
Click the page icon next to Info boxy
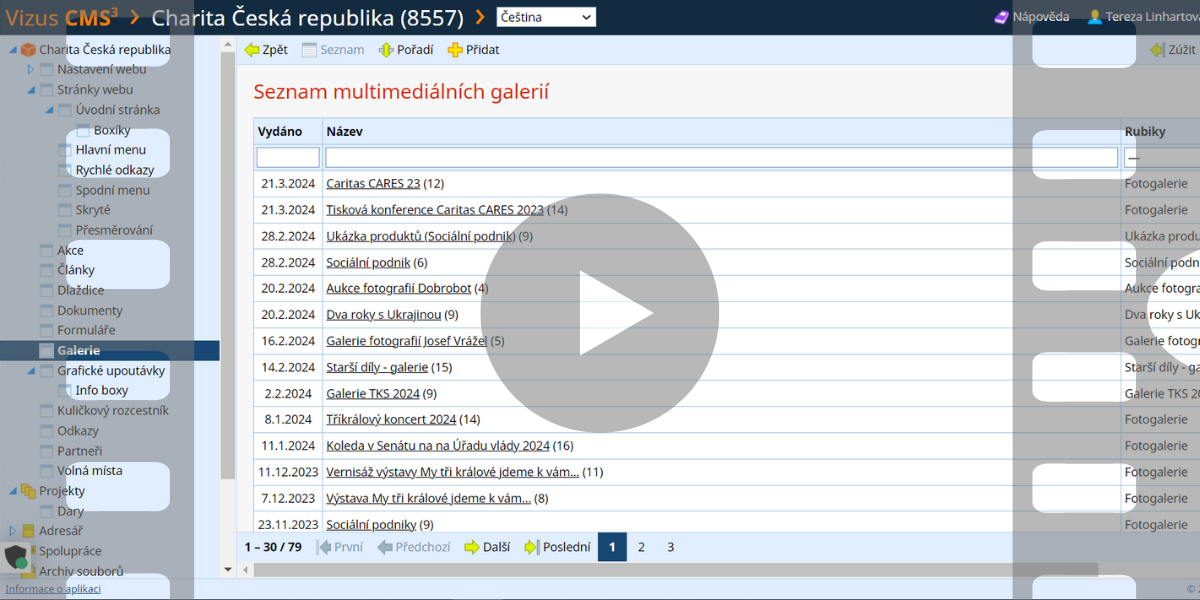(x=64, y=391)
